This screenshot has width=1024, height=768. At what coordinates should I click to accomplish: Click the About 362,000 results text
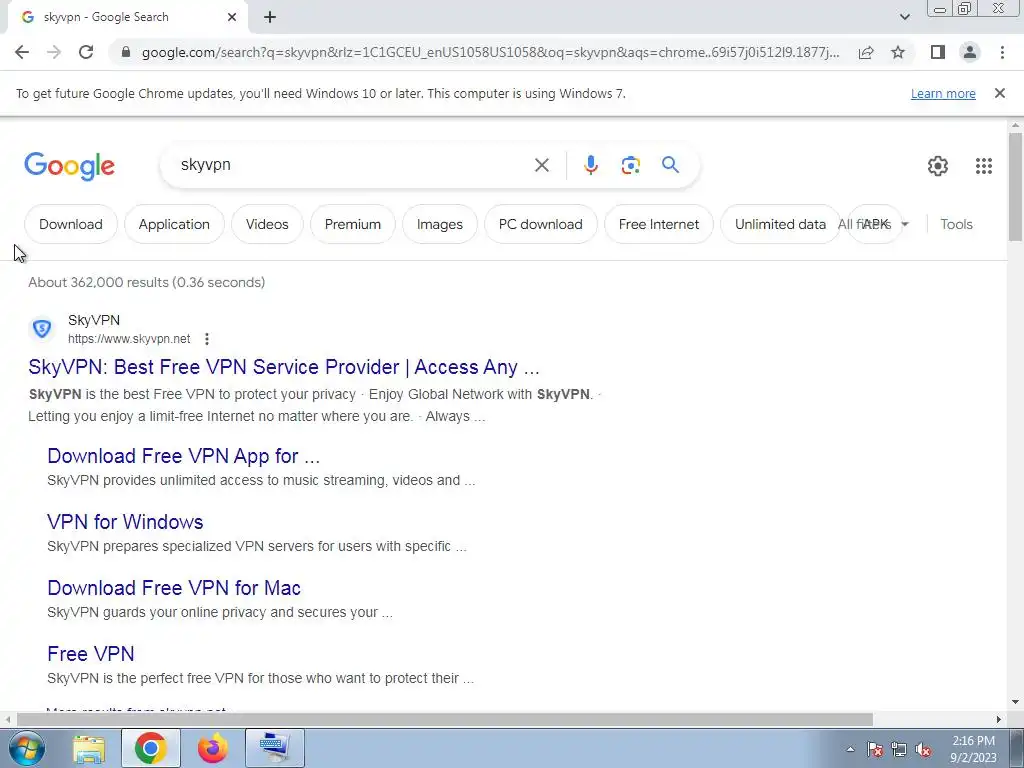click(146, 282)
